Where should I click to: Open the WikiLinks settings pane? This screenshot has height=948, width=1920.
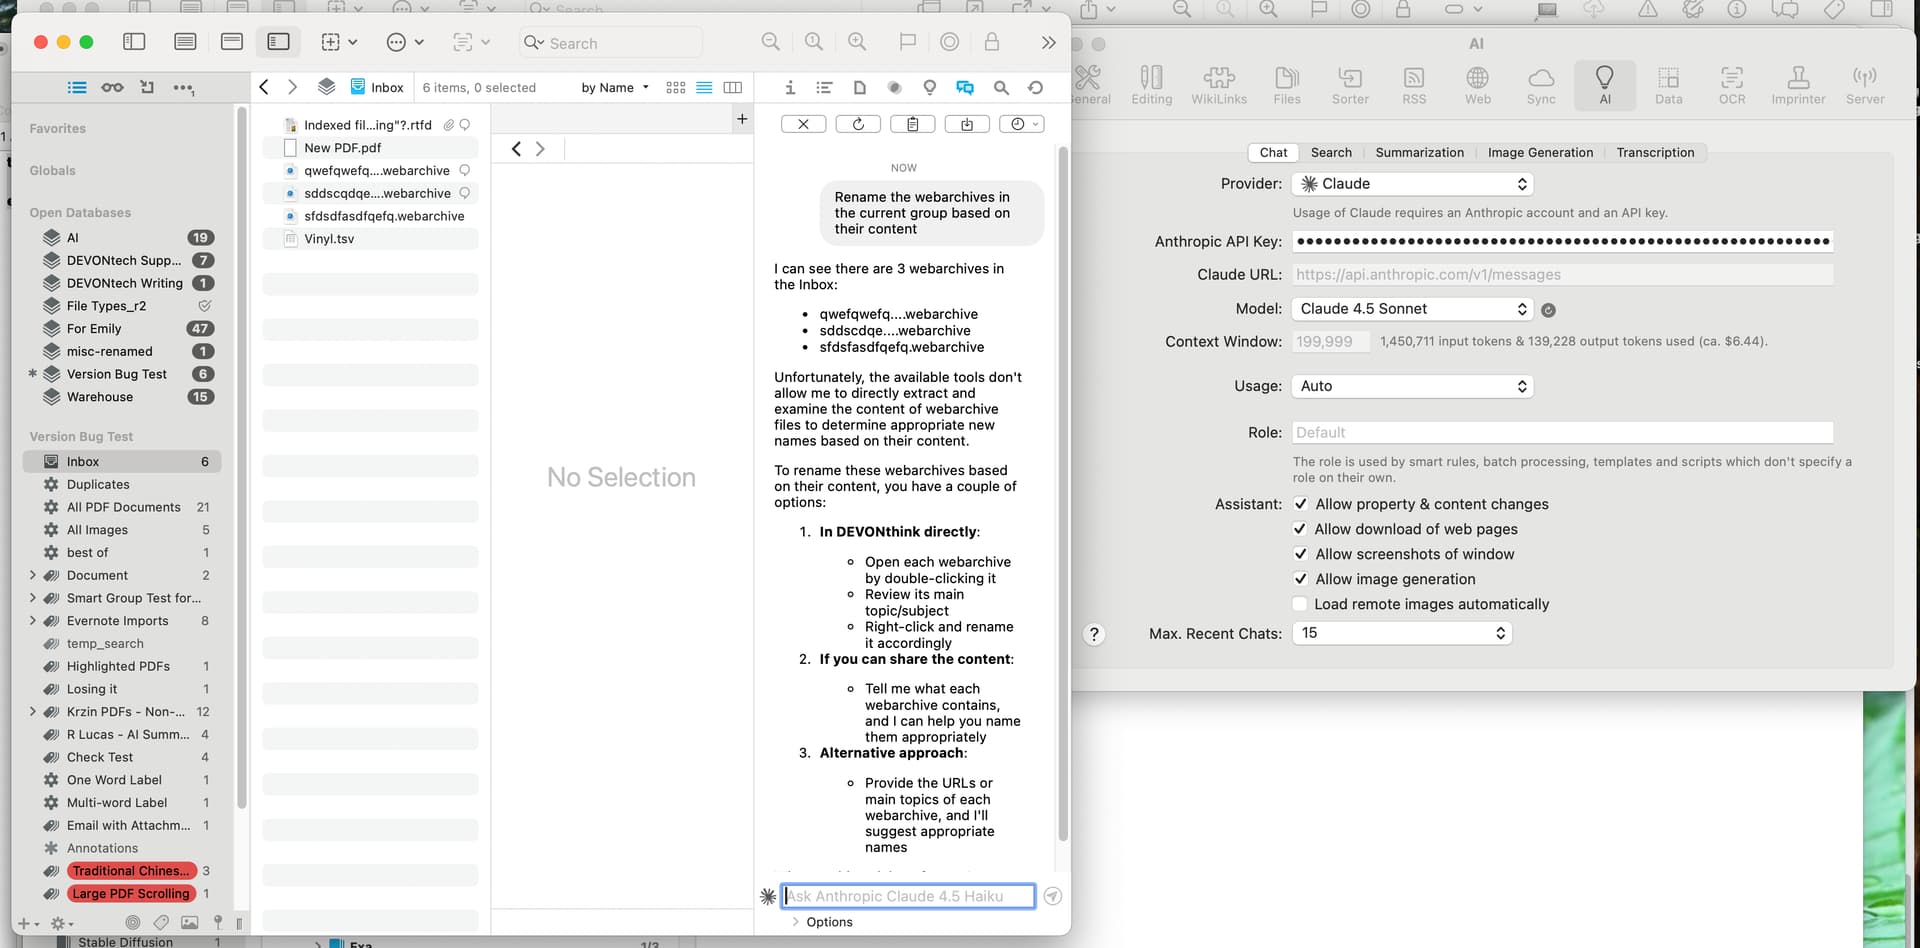(x=1218, y=85)
